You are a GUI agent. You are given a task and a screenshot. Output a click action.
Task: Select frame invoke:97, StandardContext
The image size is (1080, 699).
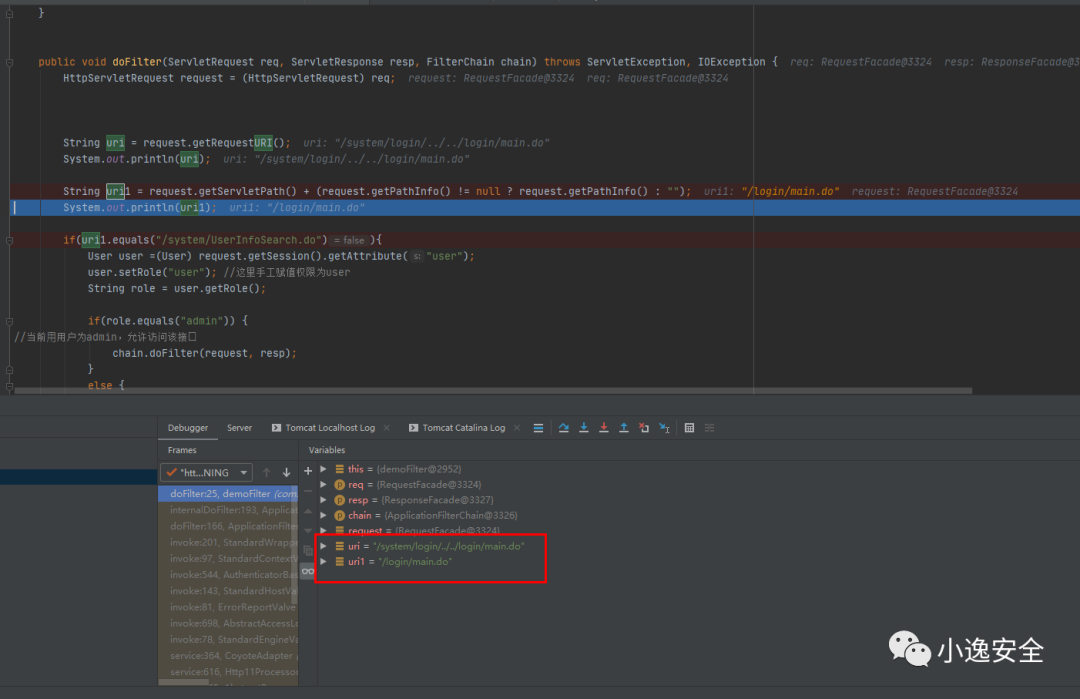(228, 559)
